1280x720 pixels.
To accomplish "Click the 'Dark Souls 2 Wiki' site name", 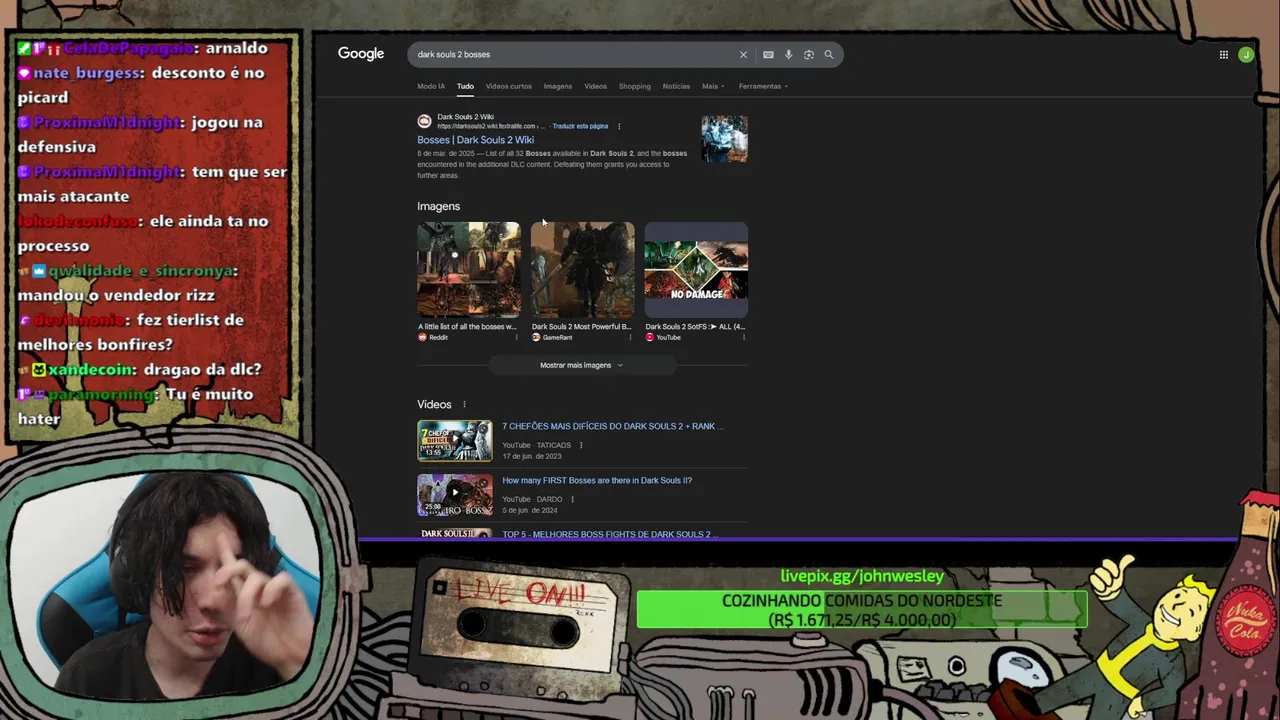I will tap(465, 117).
